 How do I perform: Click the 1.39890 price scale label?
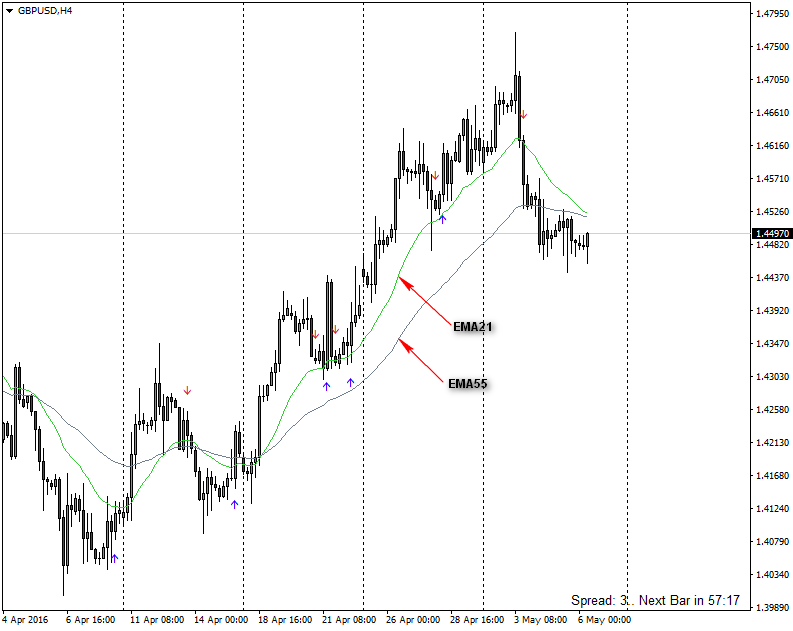click(x=772, y=608)
